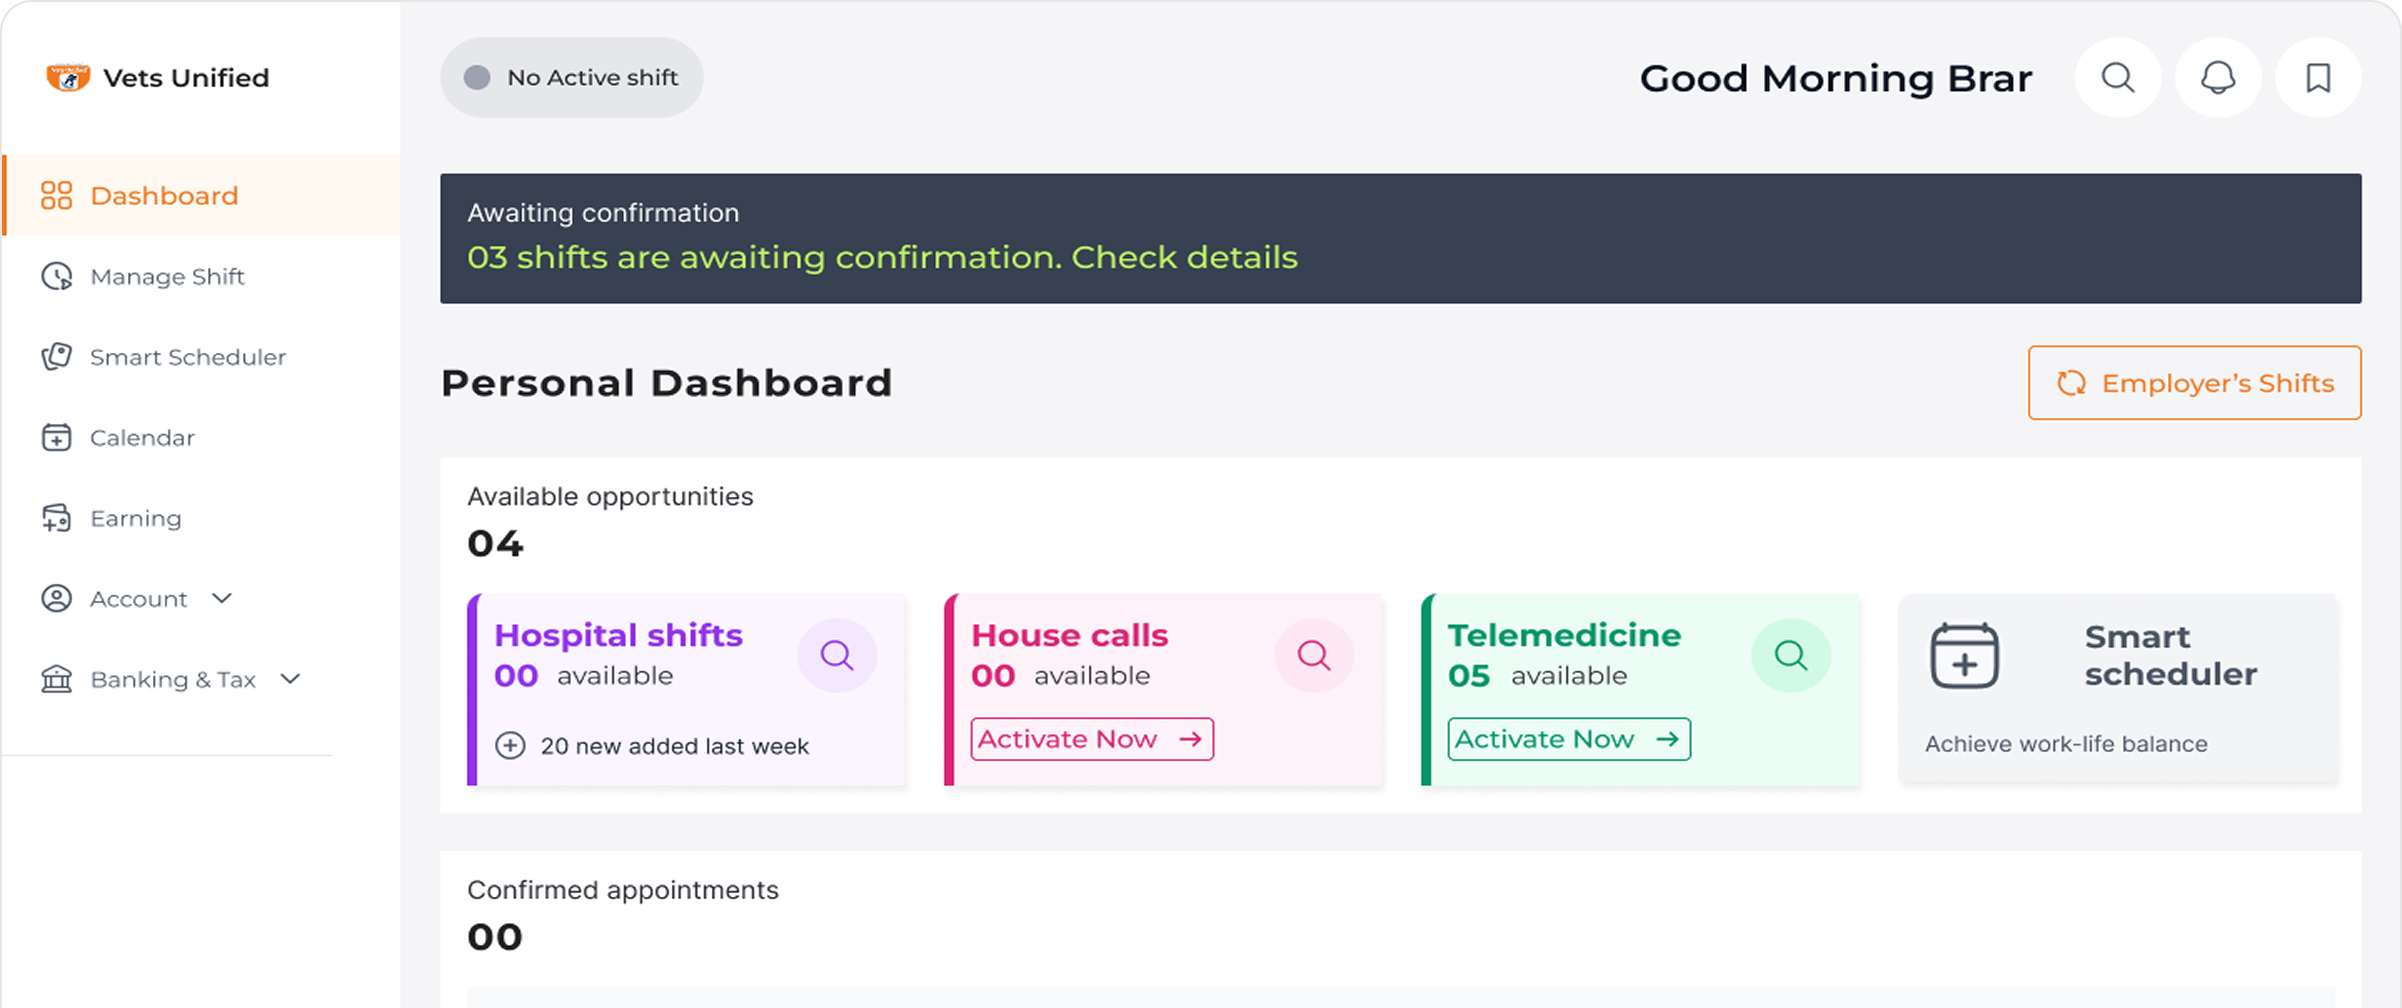Expand the Account menu chevron
2402x1008 pixels.
[x=222, y=598]
